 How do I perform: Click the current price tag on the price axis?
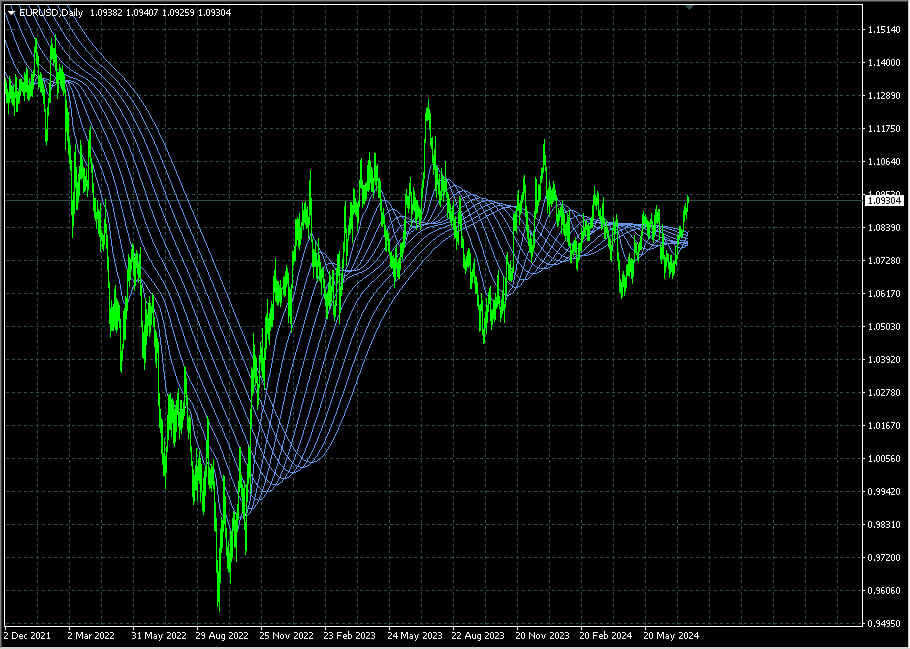pyautogui.click(x=884, y=200)
